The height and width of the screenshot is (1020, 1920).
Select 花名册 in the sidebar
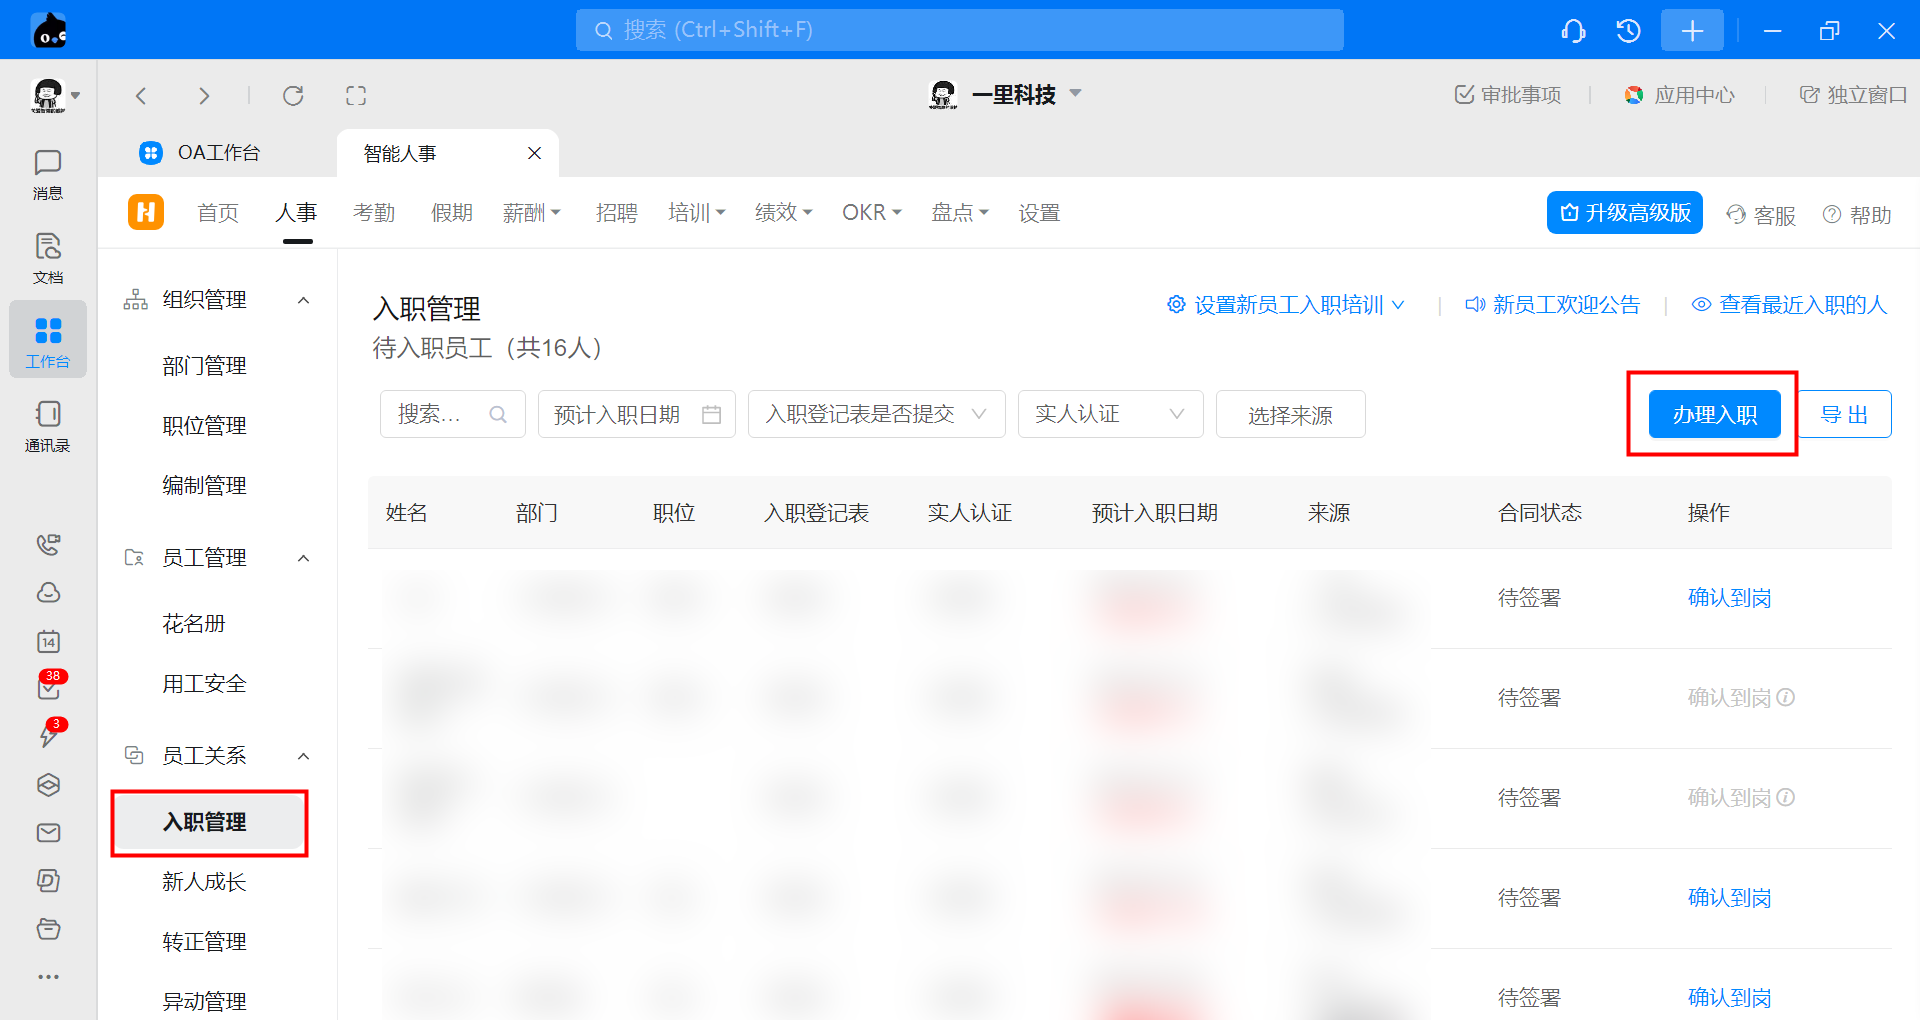[194, 624]
